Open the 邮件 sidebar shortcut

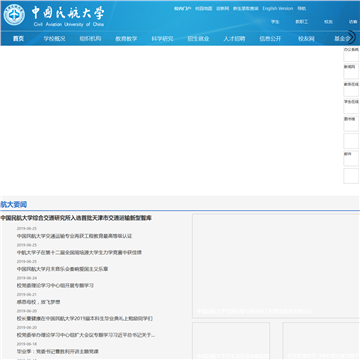point(351,158)
